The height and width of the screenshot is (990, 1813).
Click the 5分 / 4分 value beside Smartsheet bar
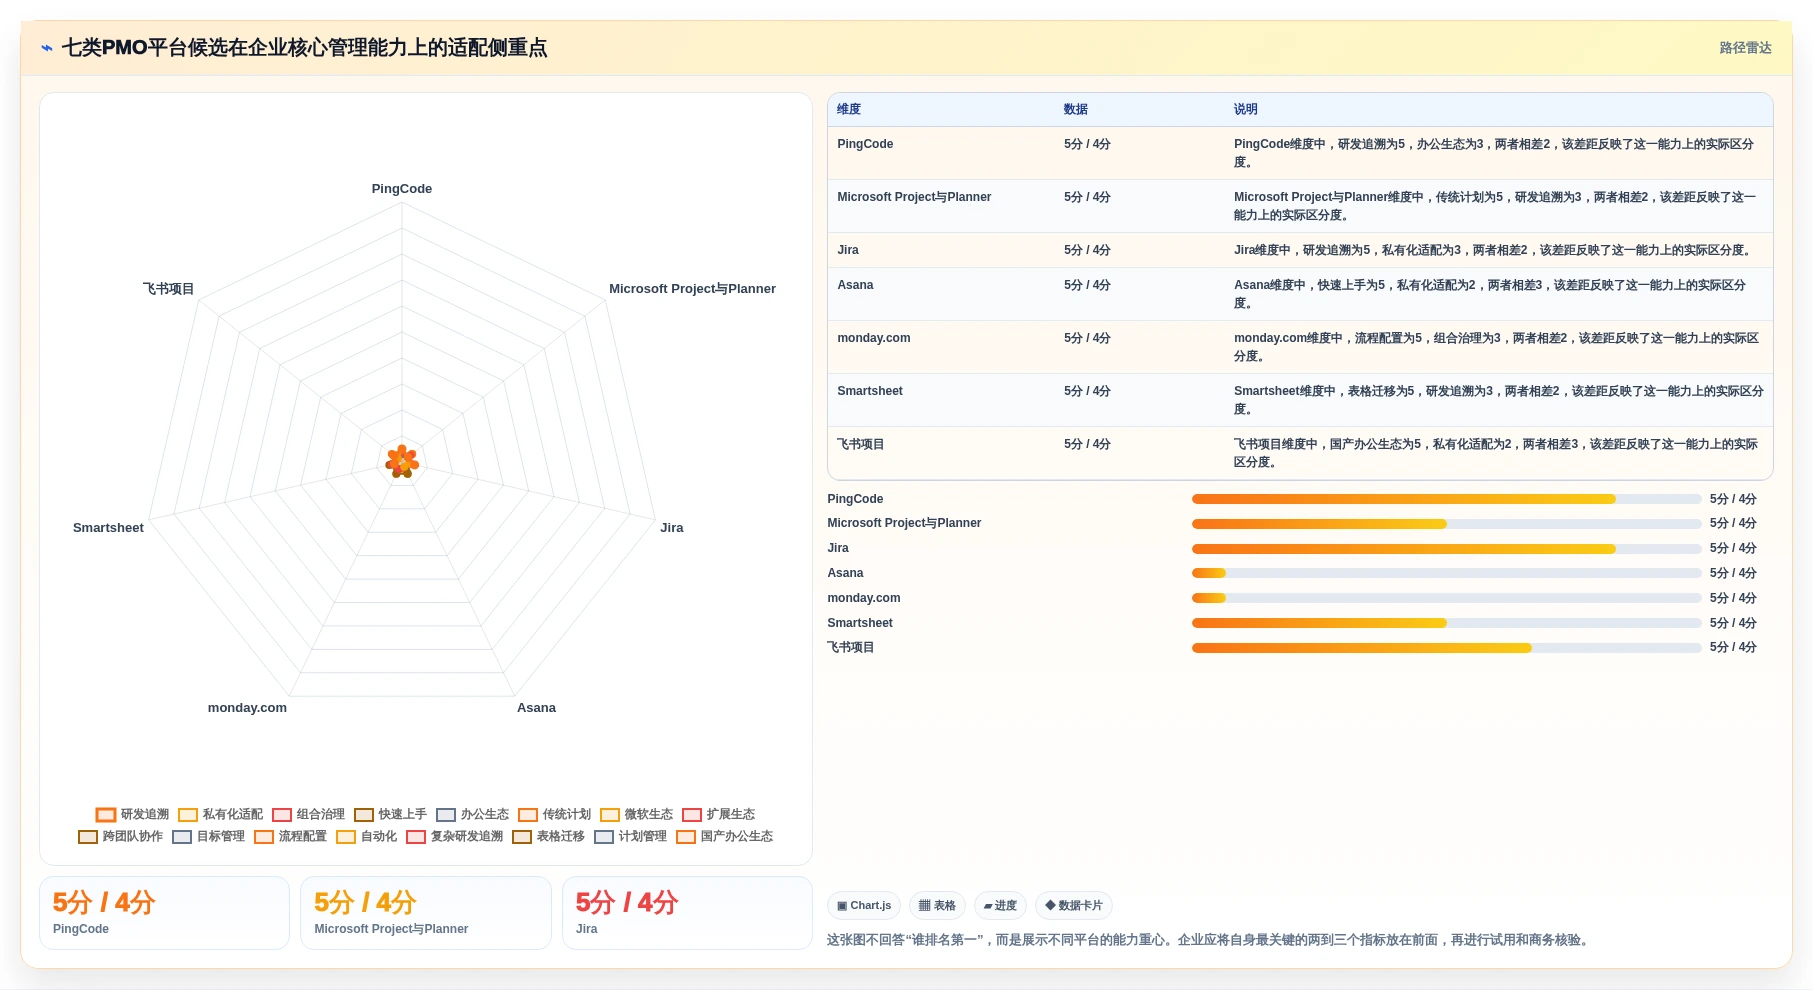(1733, 623)
